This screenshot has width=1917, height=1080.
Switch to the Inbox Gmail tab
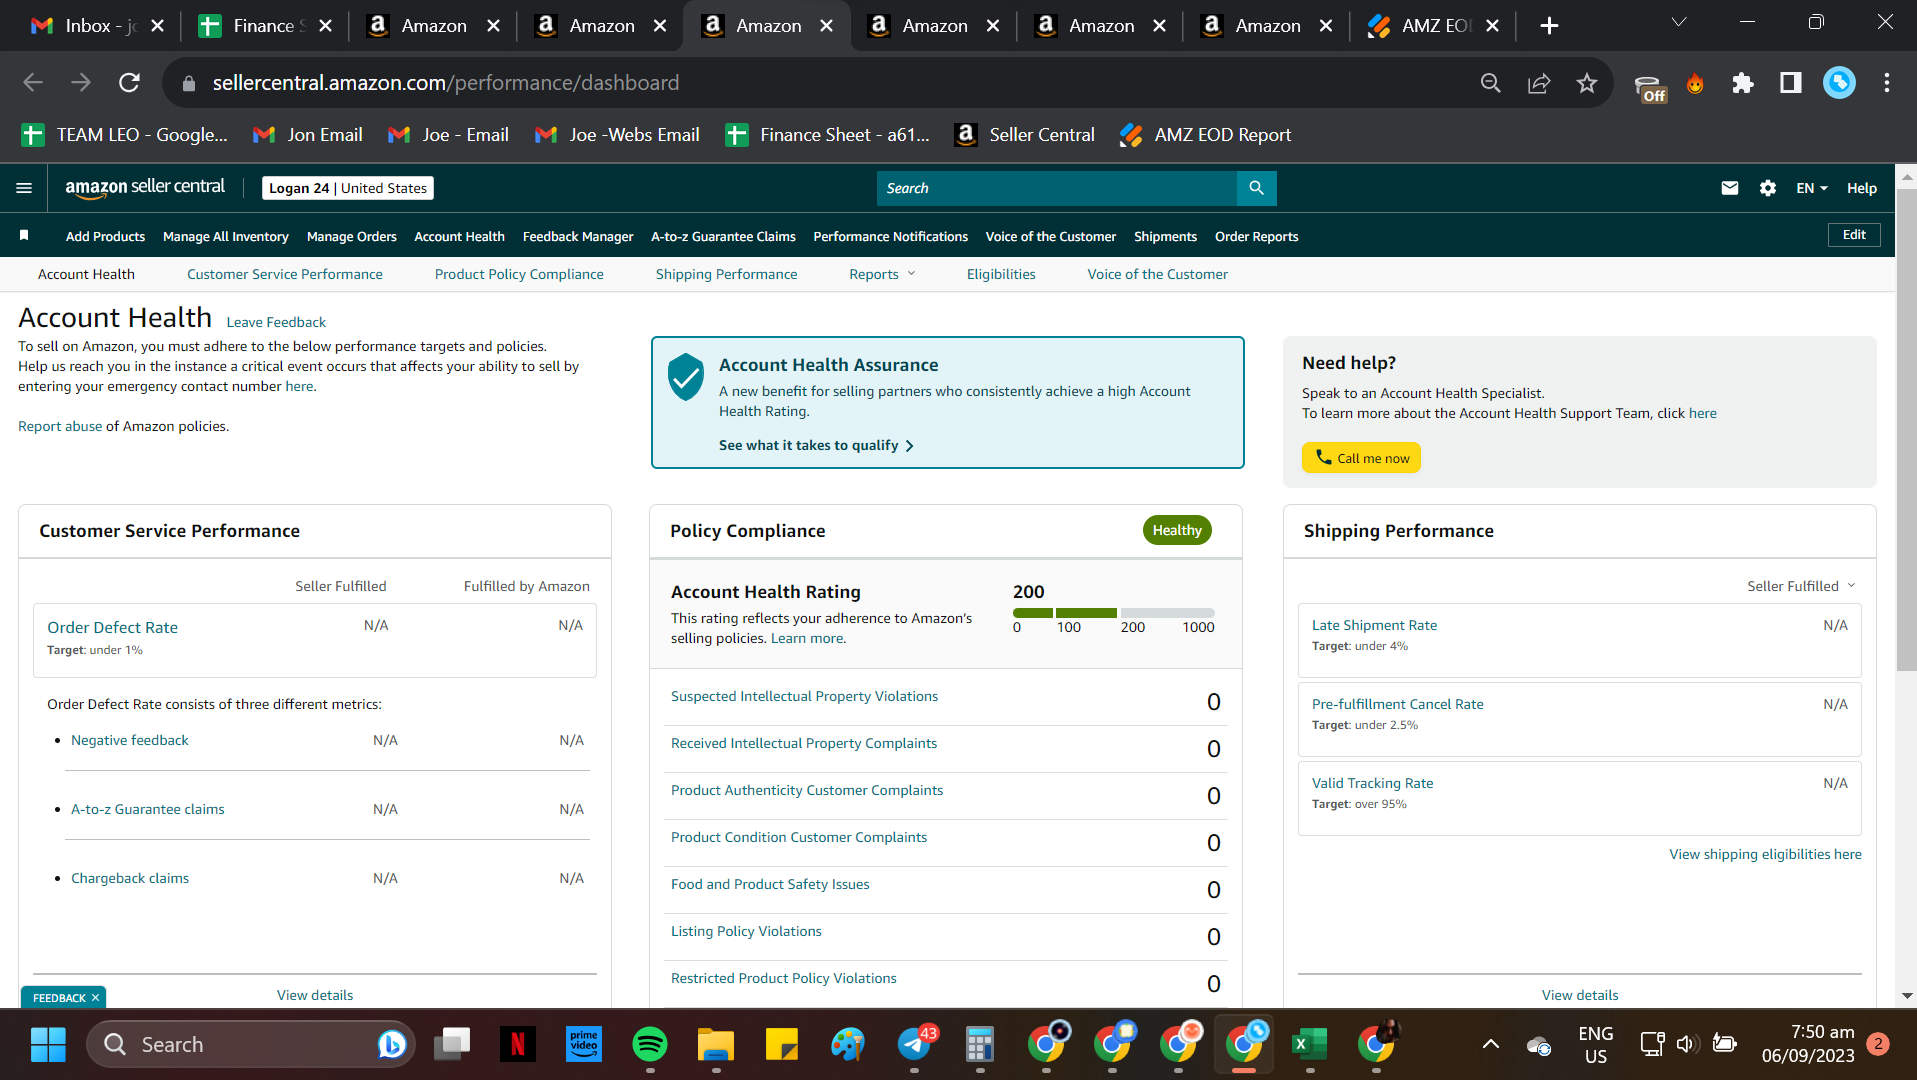point(98,26)
